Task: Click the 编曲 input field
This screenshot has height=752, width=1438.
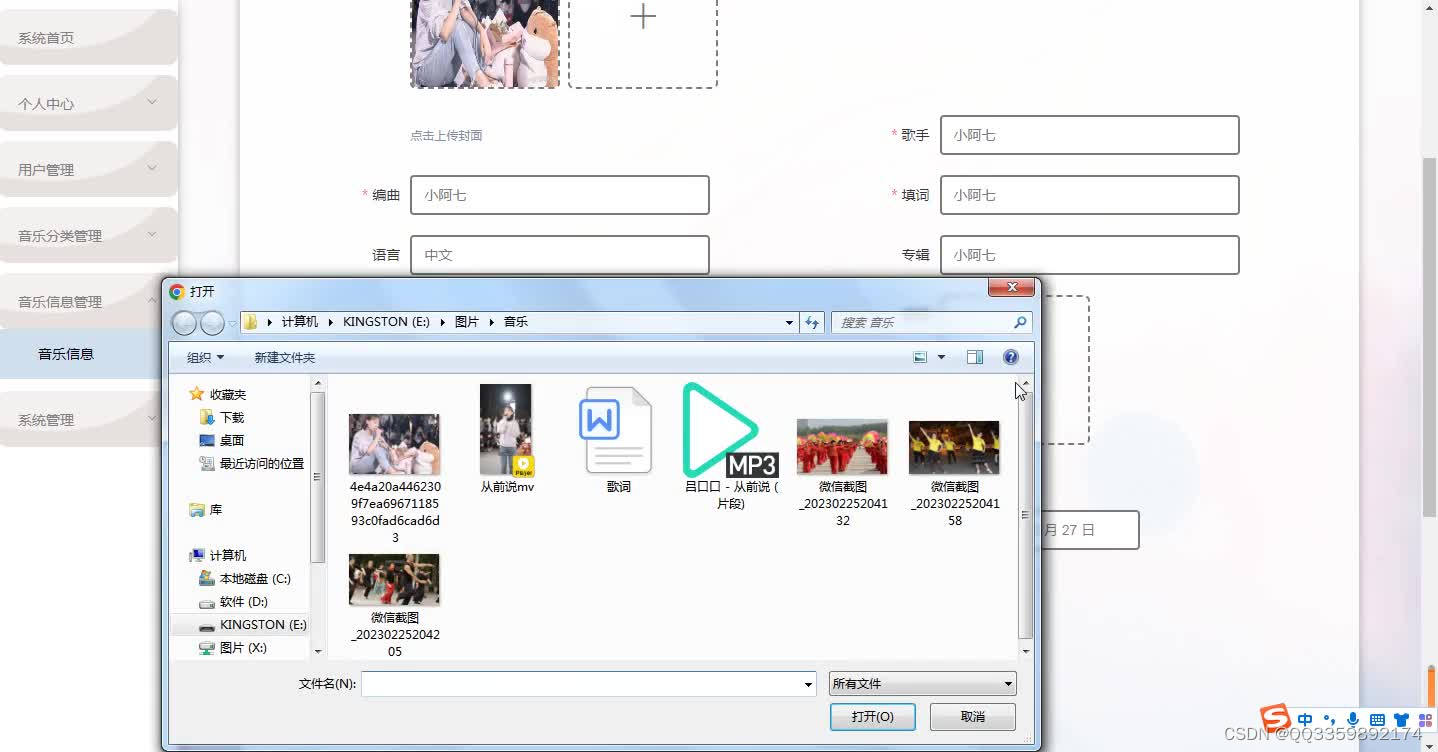Action: (559, 195)
